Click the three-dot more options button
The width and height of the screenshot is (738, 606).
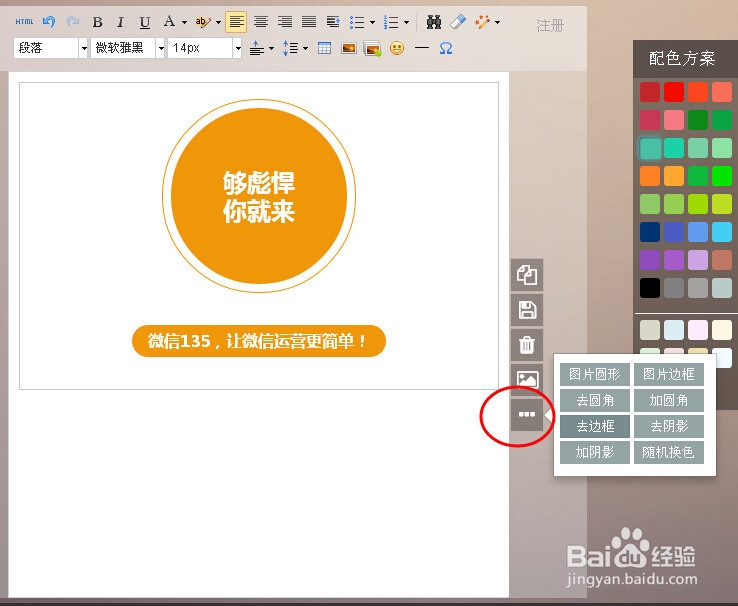527,415
